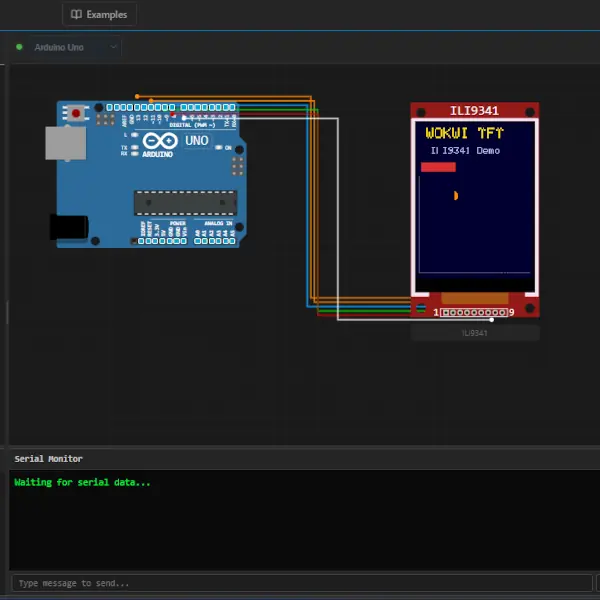Click the orange Pac-Man shape on TFT

[456, 195]
